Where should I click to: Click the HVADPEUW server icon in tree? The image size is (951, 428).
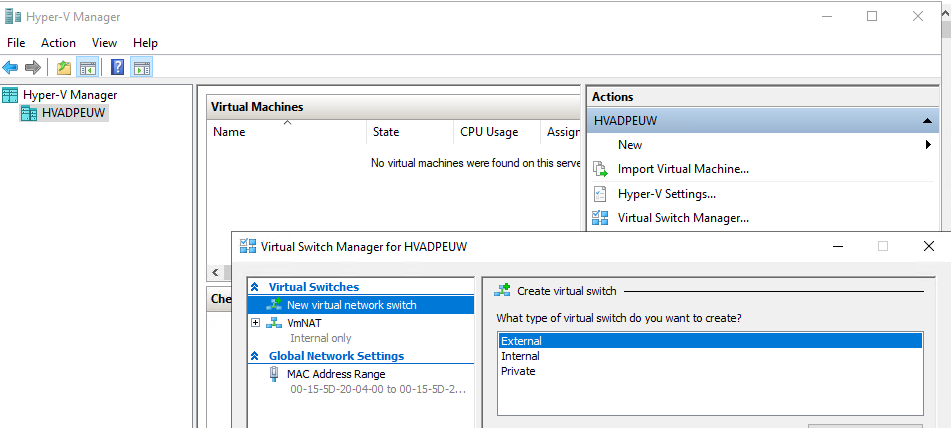click(29, 113)
